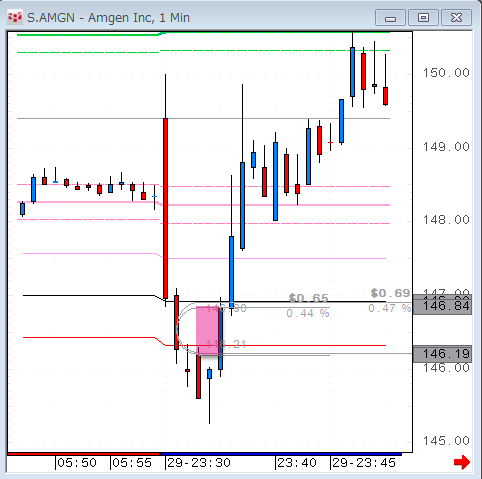
Task: Close the Amgen chart window
Action: [456, 18]
